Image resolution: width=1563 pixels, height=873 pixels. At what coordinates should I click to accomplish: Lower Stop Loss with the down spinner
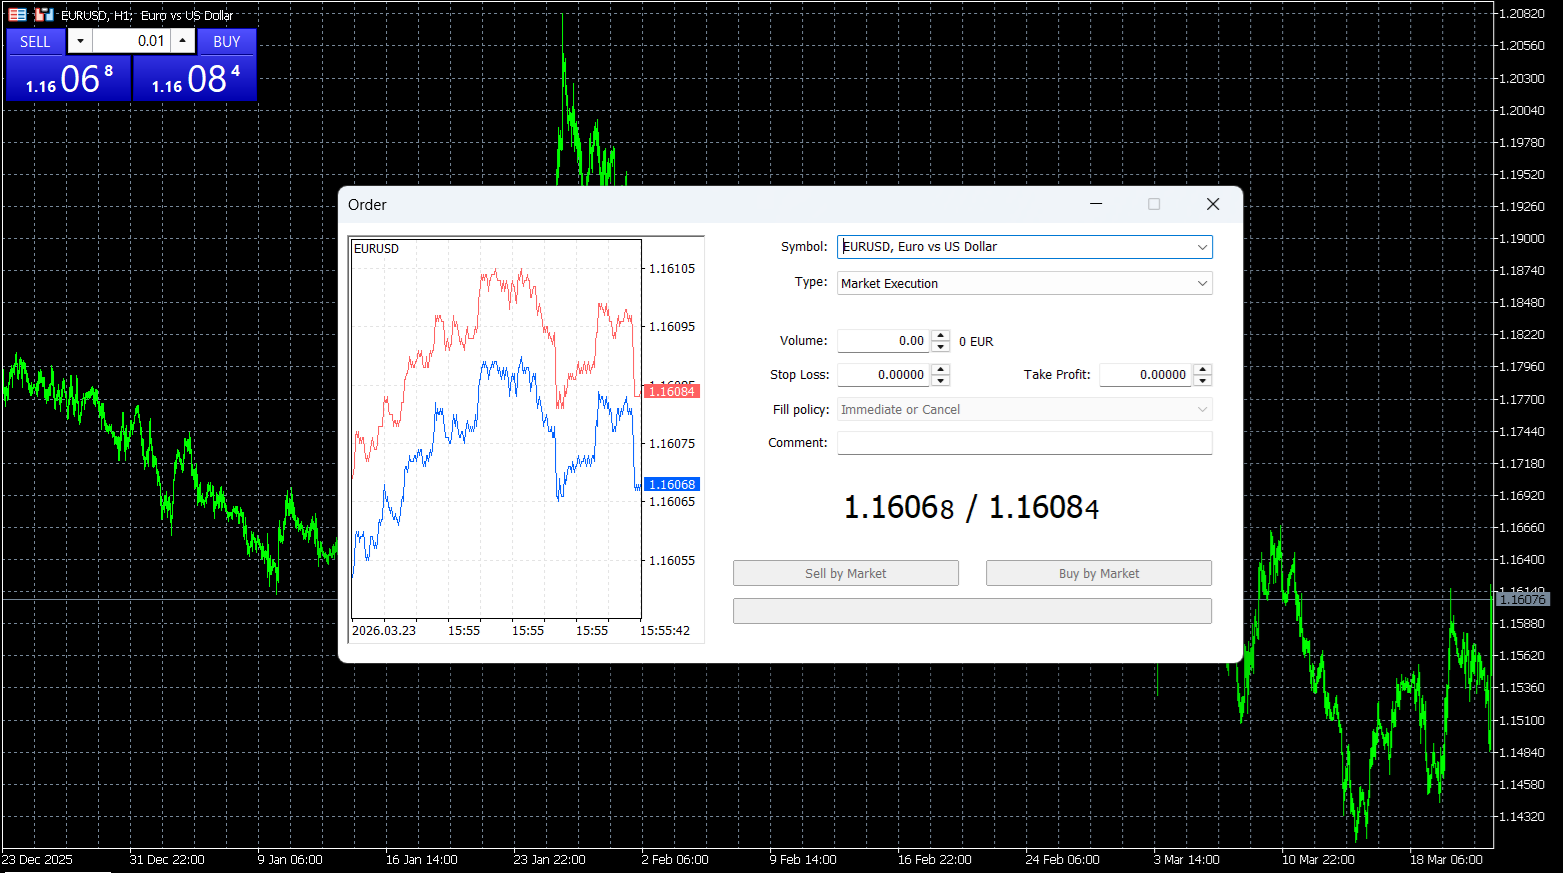941,381
